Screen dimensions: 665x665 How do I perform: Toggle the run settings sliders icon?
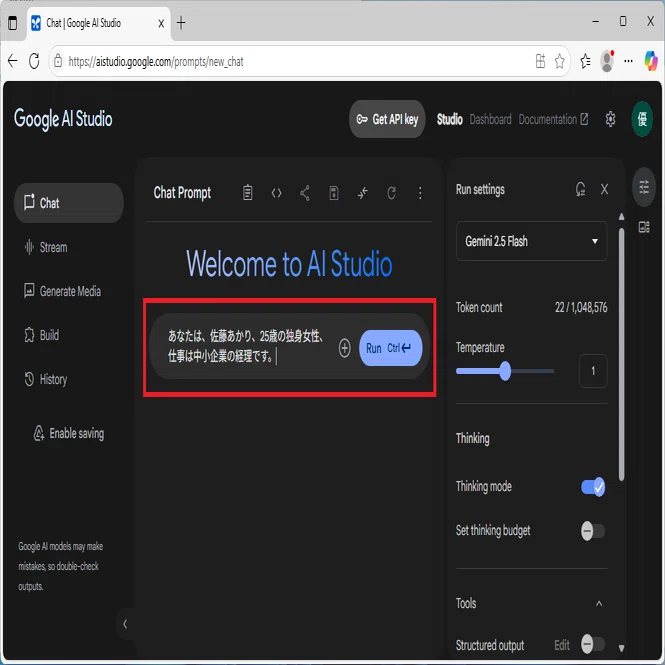pyautogui.click(x=644, y=187)
